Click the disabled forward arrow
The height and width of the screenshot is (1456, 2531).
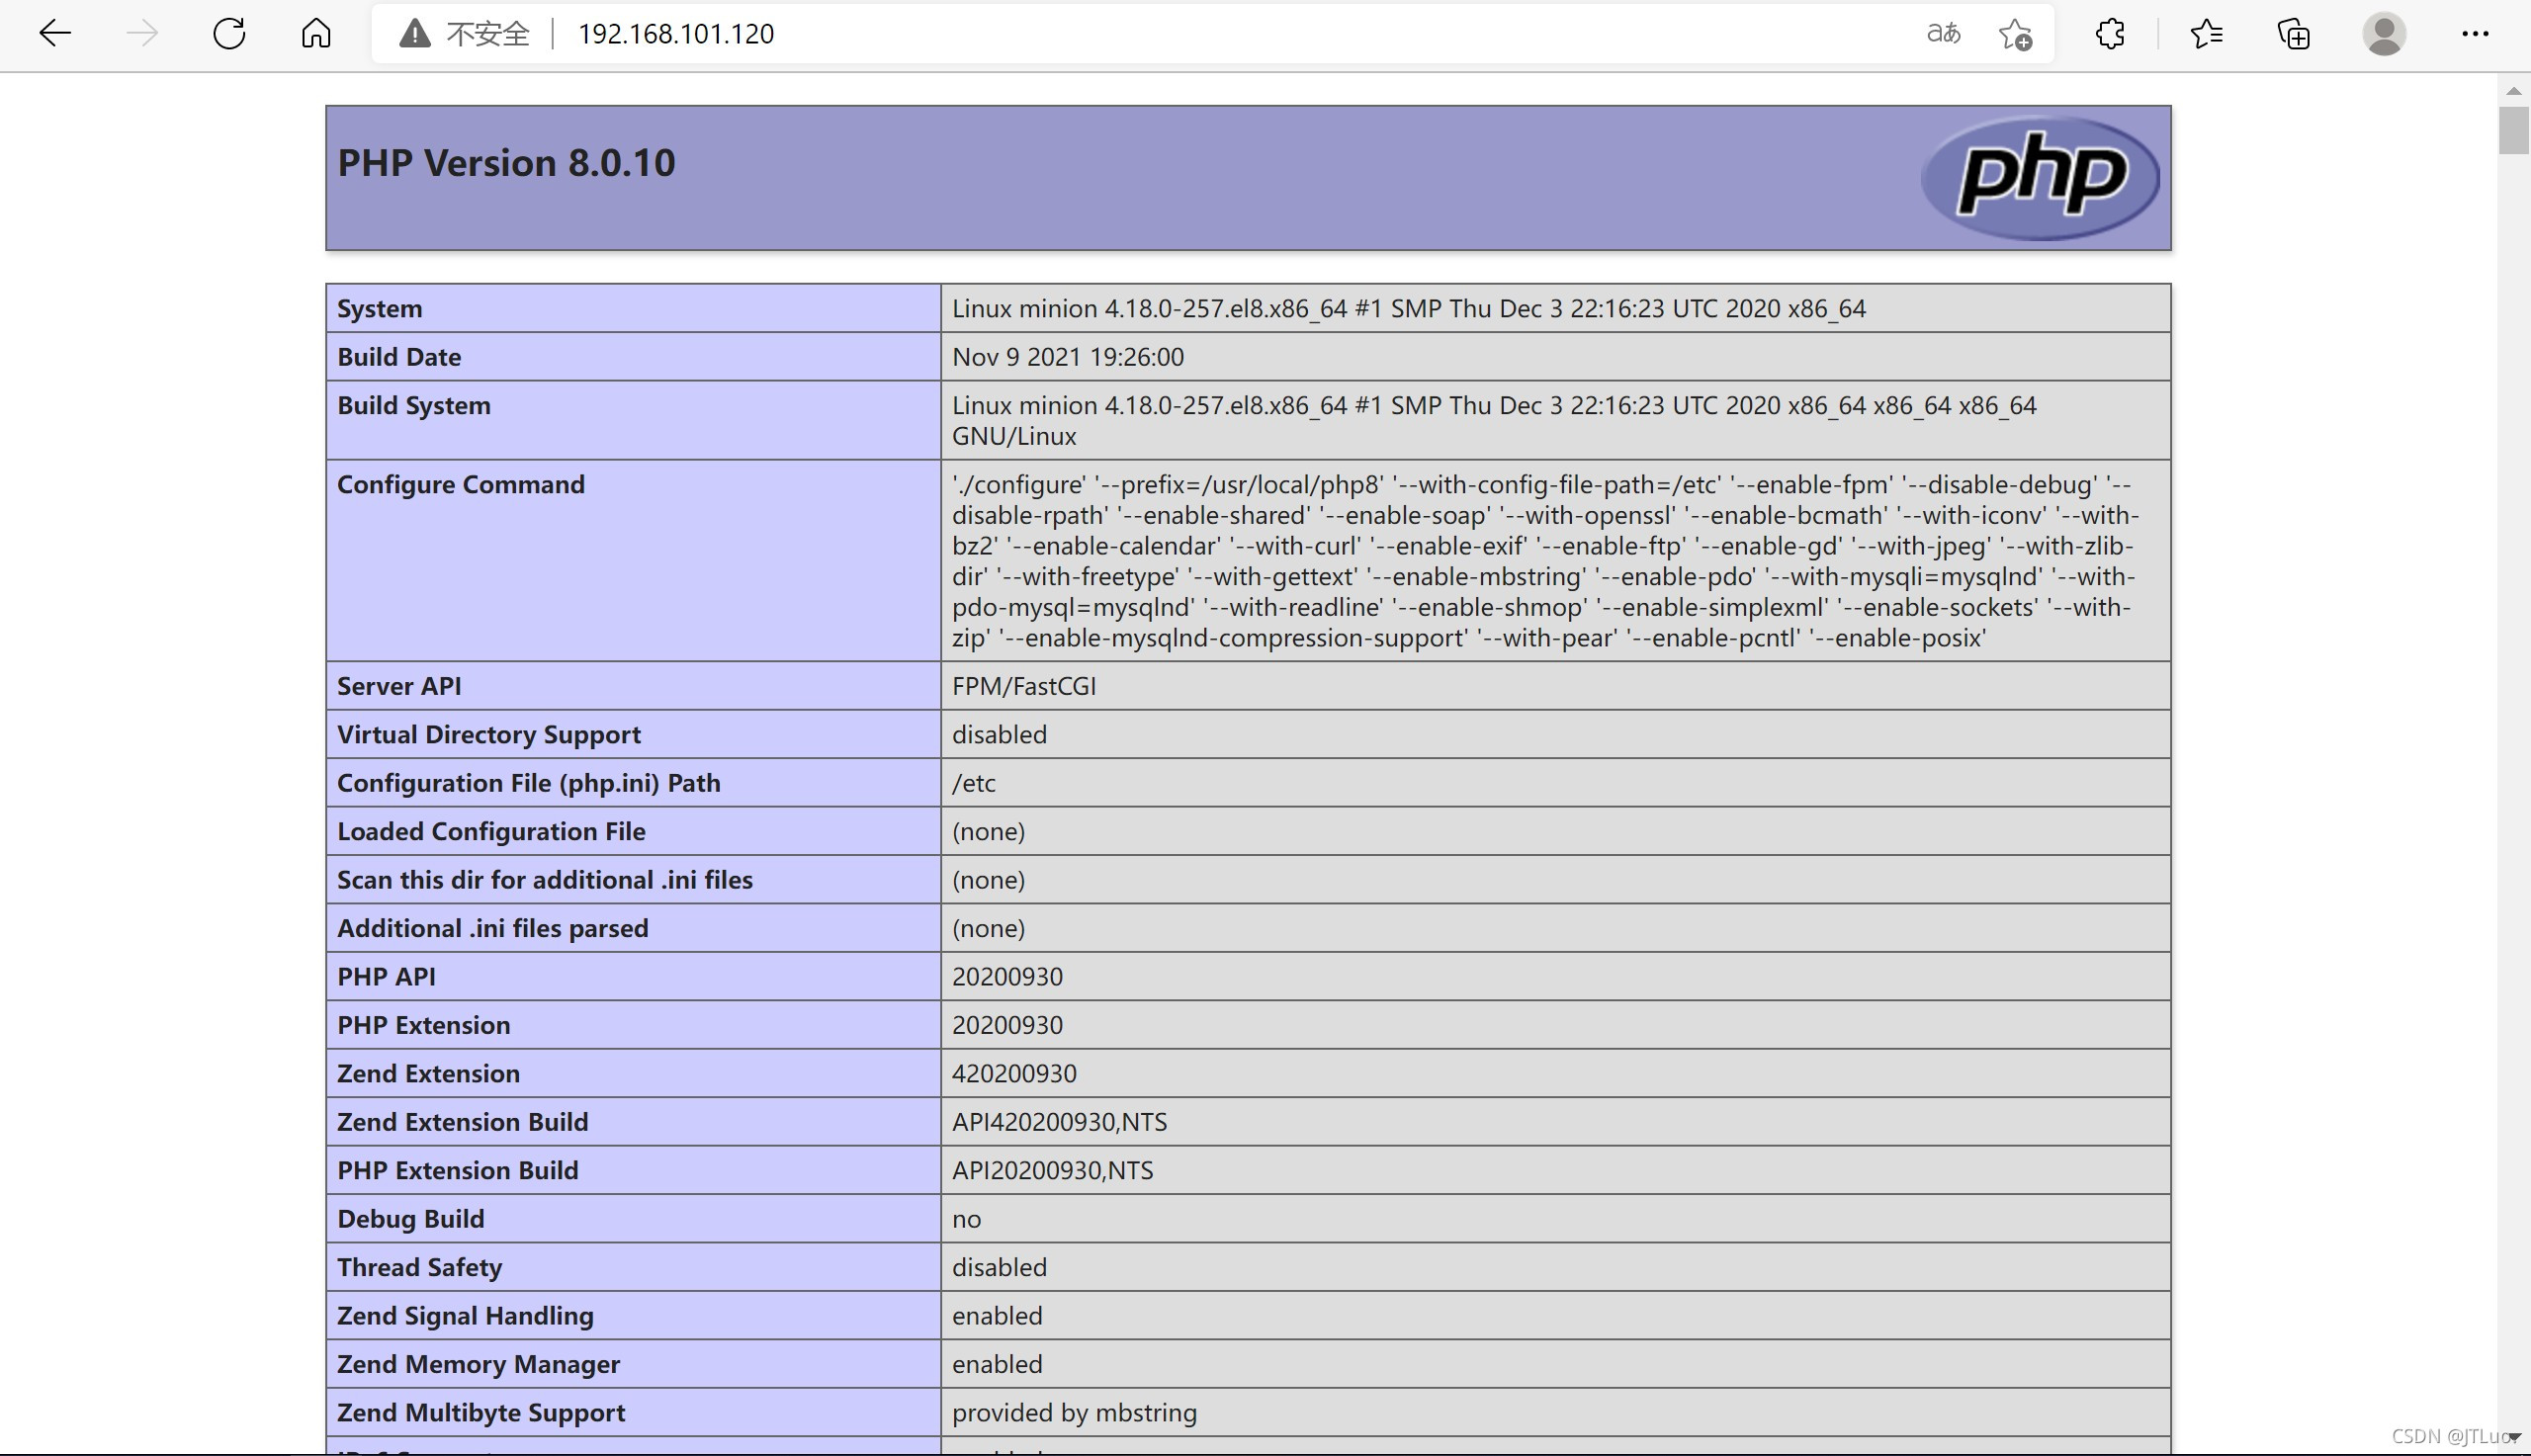[142, 34]
